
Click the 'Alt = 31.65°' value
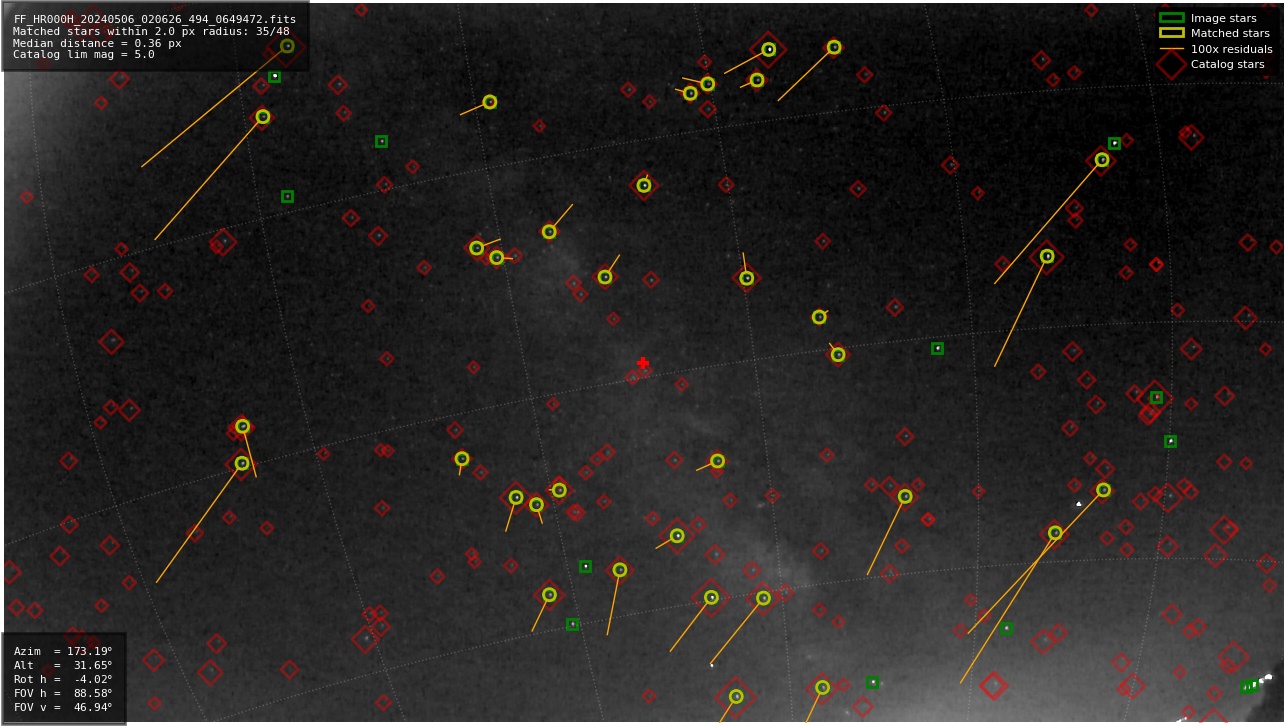63,665
